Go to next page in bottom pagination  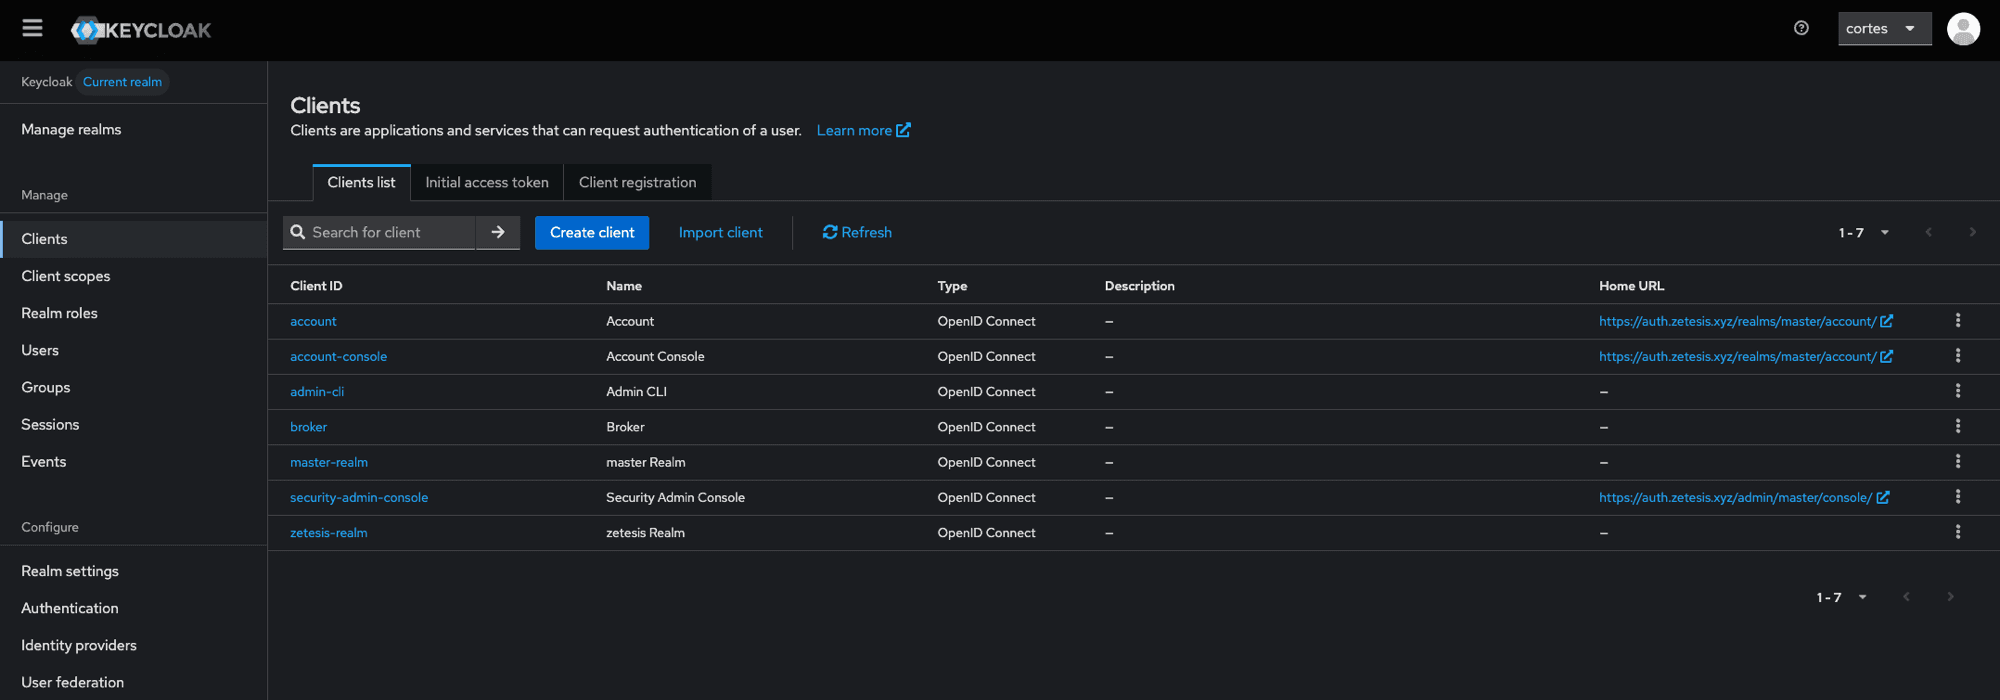[1950, 597]
